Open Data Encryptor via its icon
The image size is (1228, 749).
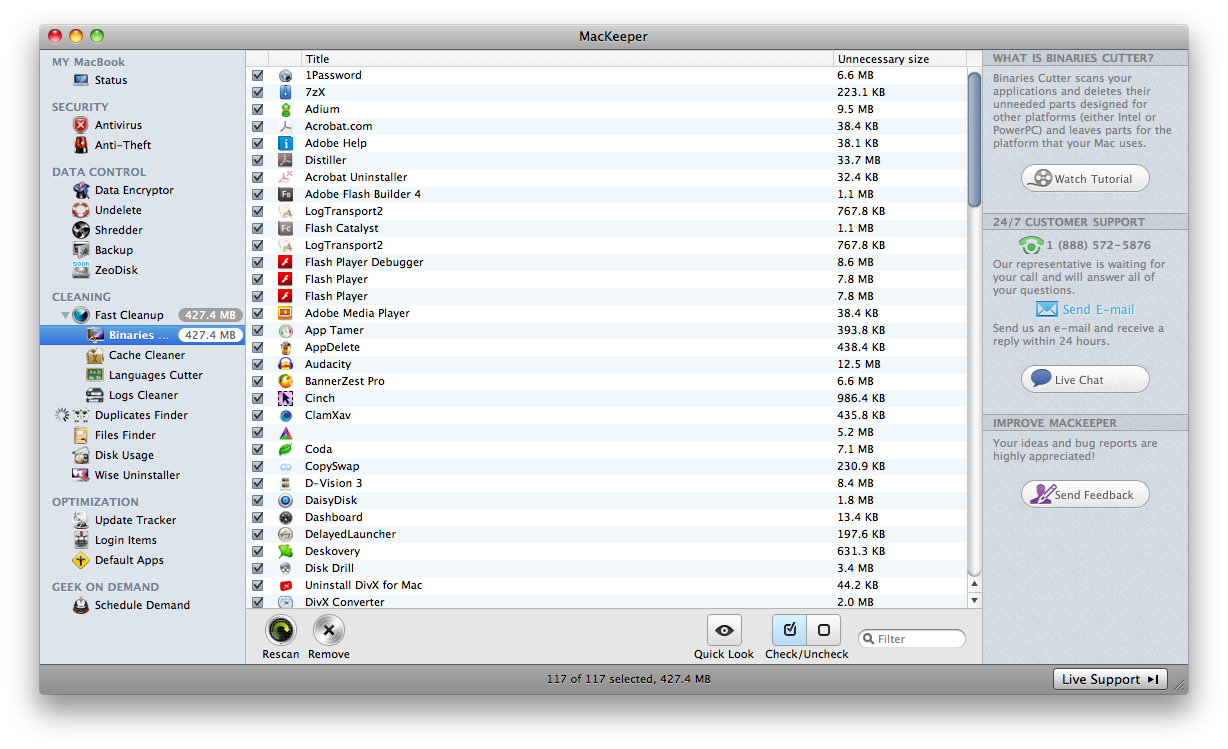point(81,190)
